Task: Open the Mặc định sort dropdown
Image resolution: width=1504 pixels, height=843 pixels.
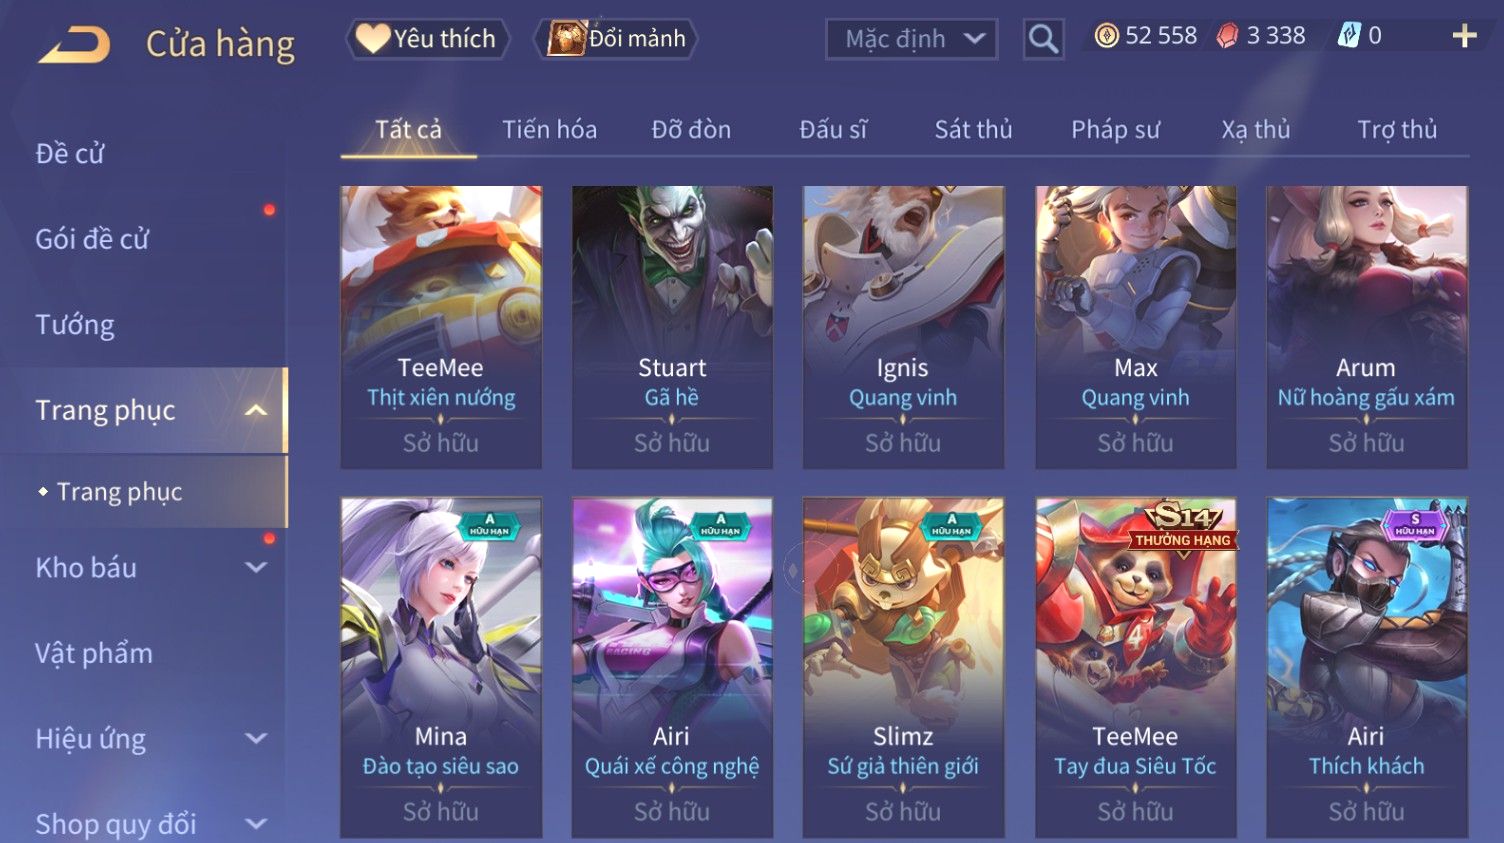Action: (911, 39)
